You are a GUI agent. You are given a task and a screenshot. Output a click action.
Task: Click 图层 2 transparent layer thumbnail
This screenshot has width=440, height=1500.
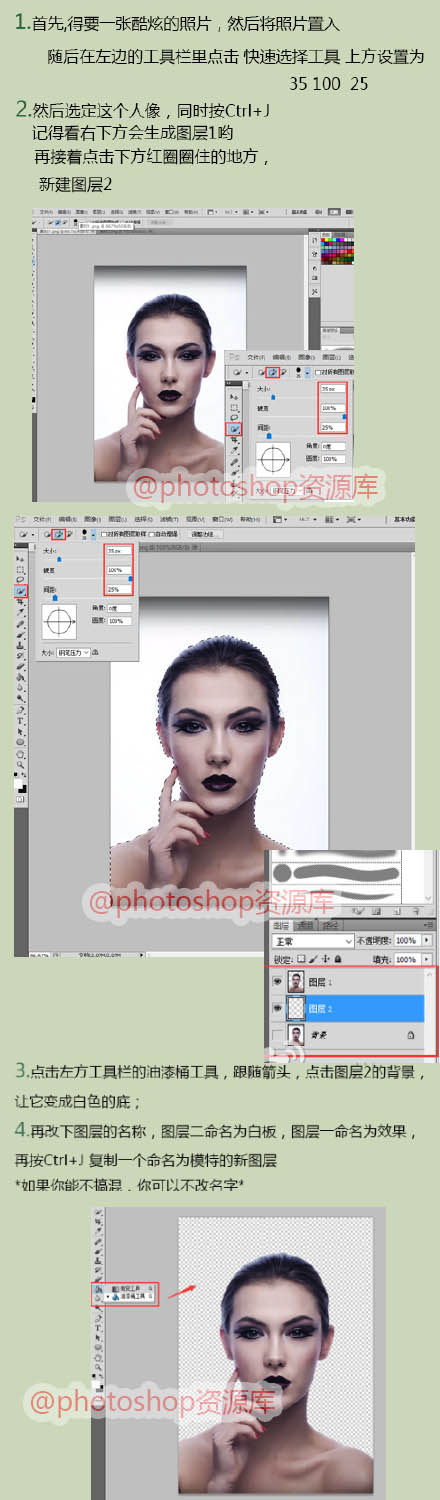[x=296, y=1008]
